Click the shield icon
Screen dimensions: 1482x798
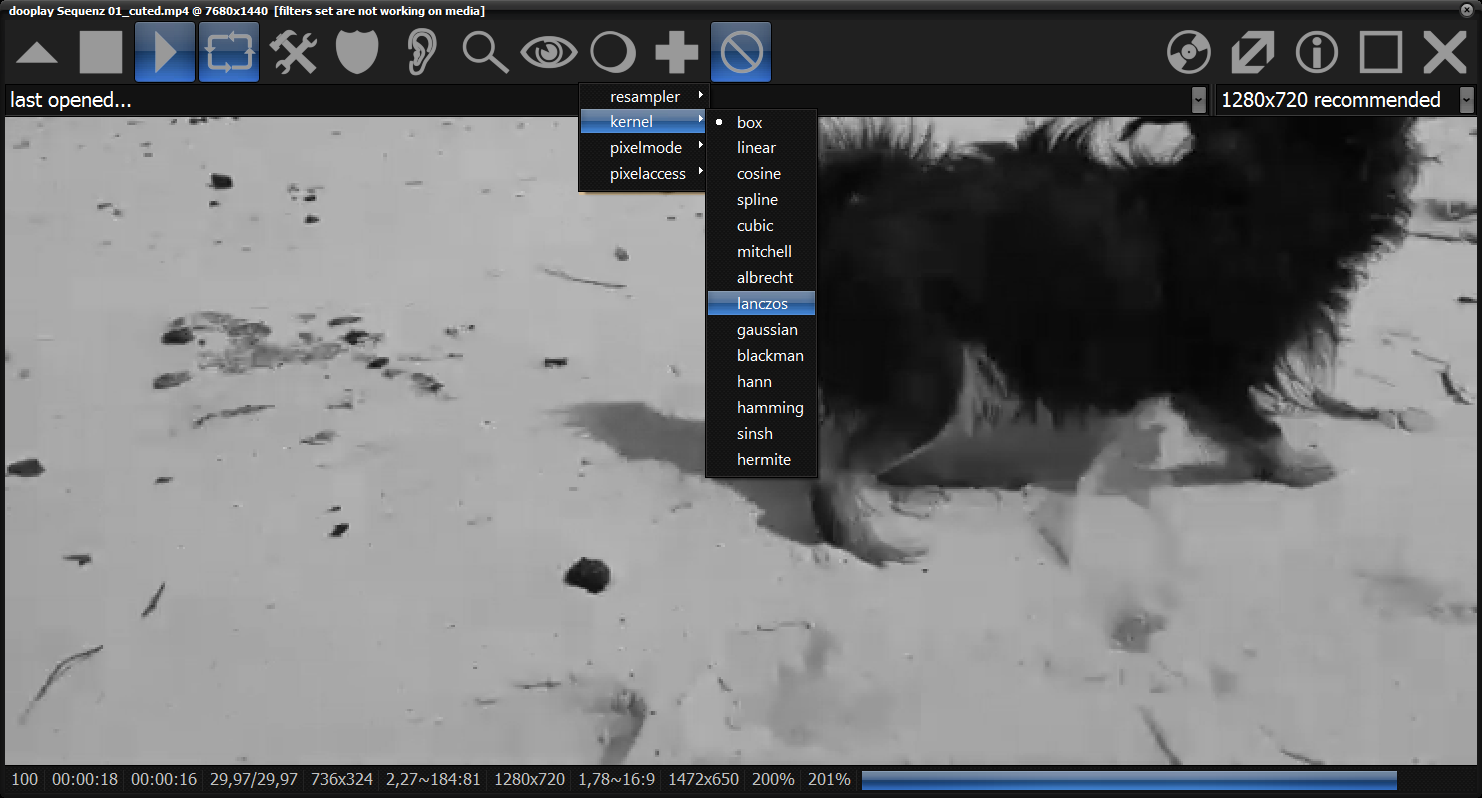coord(357,52)
